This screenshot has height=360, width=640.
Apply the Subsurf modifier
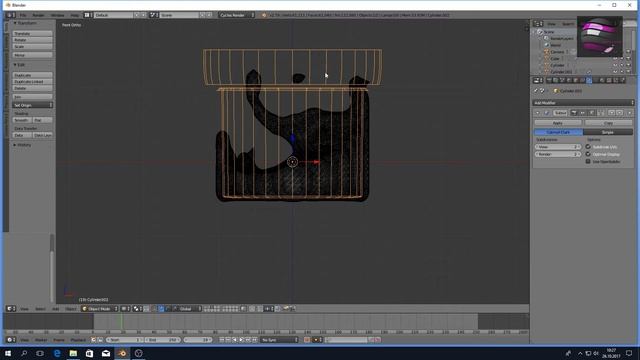point(558,123)
